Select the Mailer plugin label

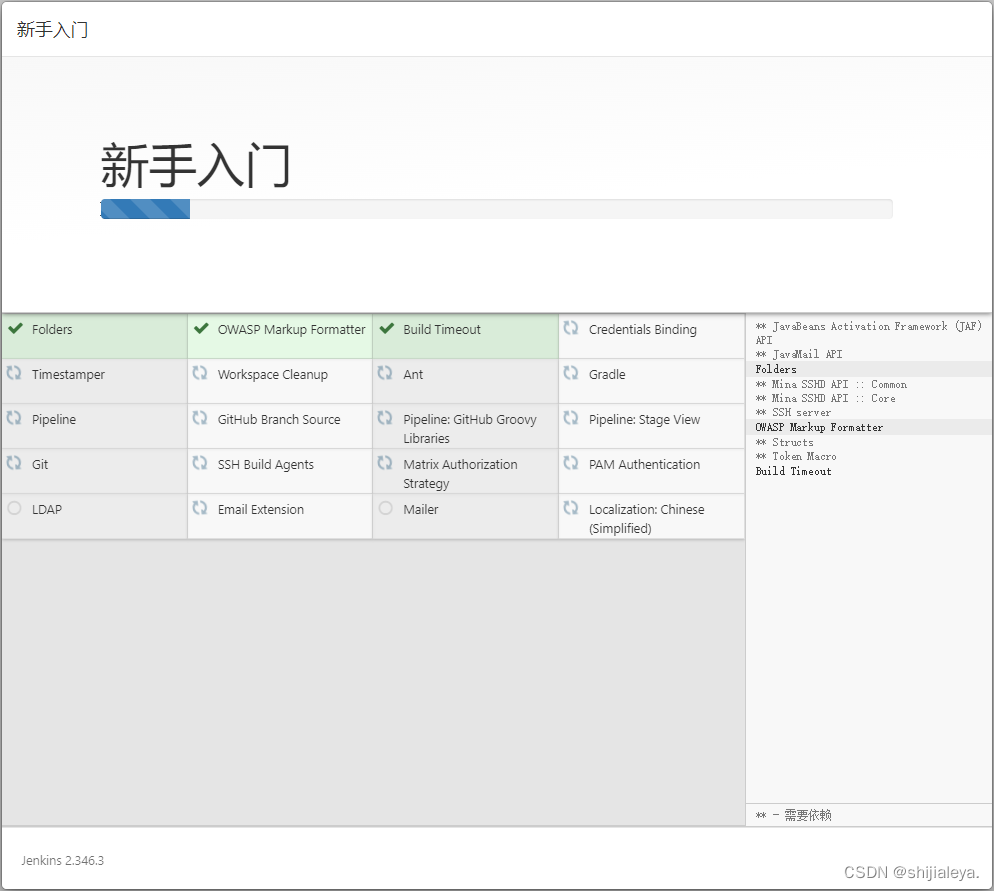[421, 510]
